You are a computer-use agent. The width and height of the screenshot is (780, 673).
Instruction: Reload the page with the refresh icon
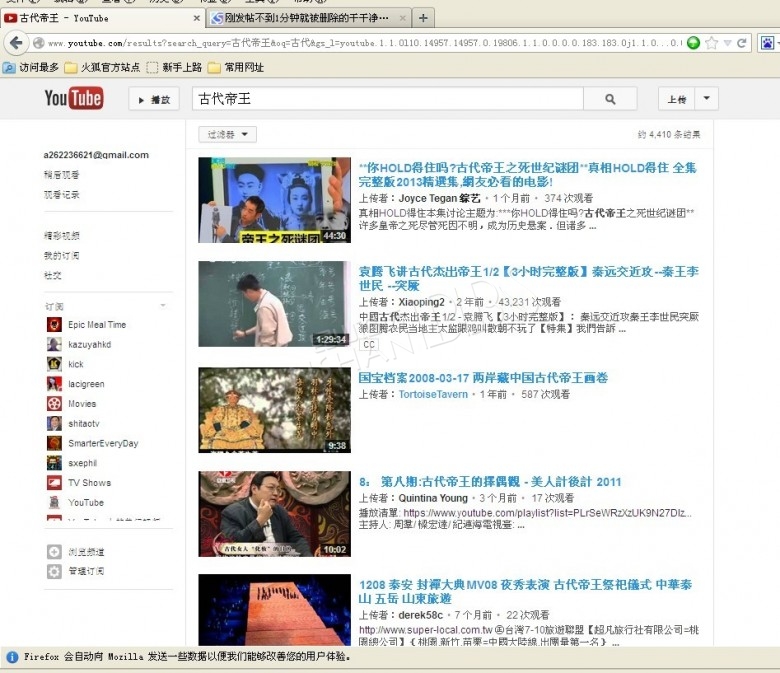click(x=742, y=43)
